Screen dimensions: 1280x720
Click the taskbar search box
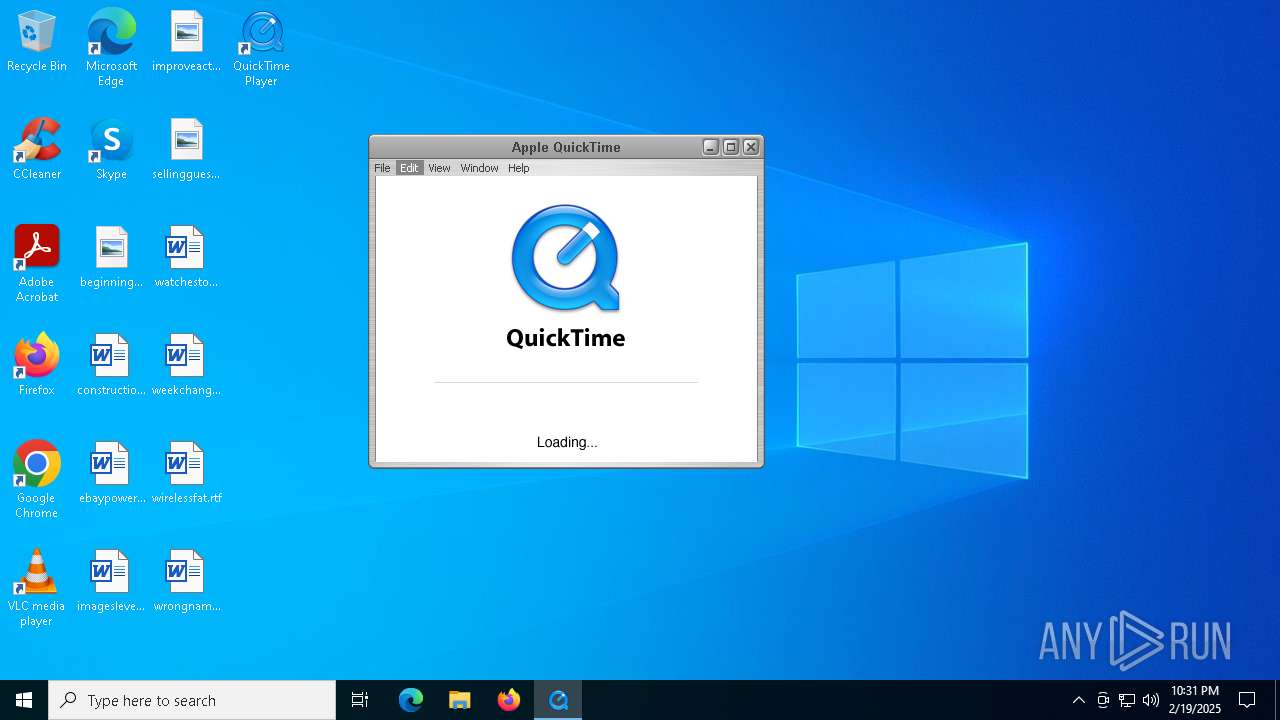(x=192, y=700)
